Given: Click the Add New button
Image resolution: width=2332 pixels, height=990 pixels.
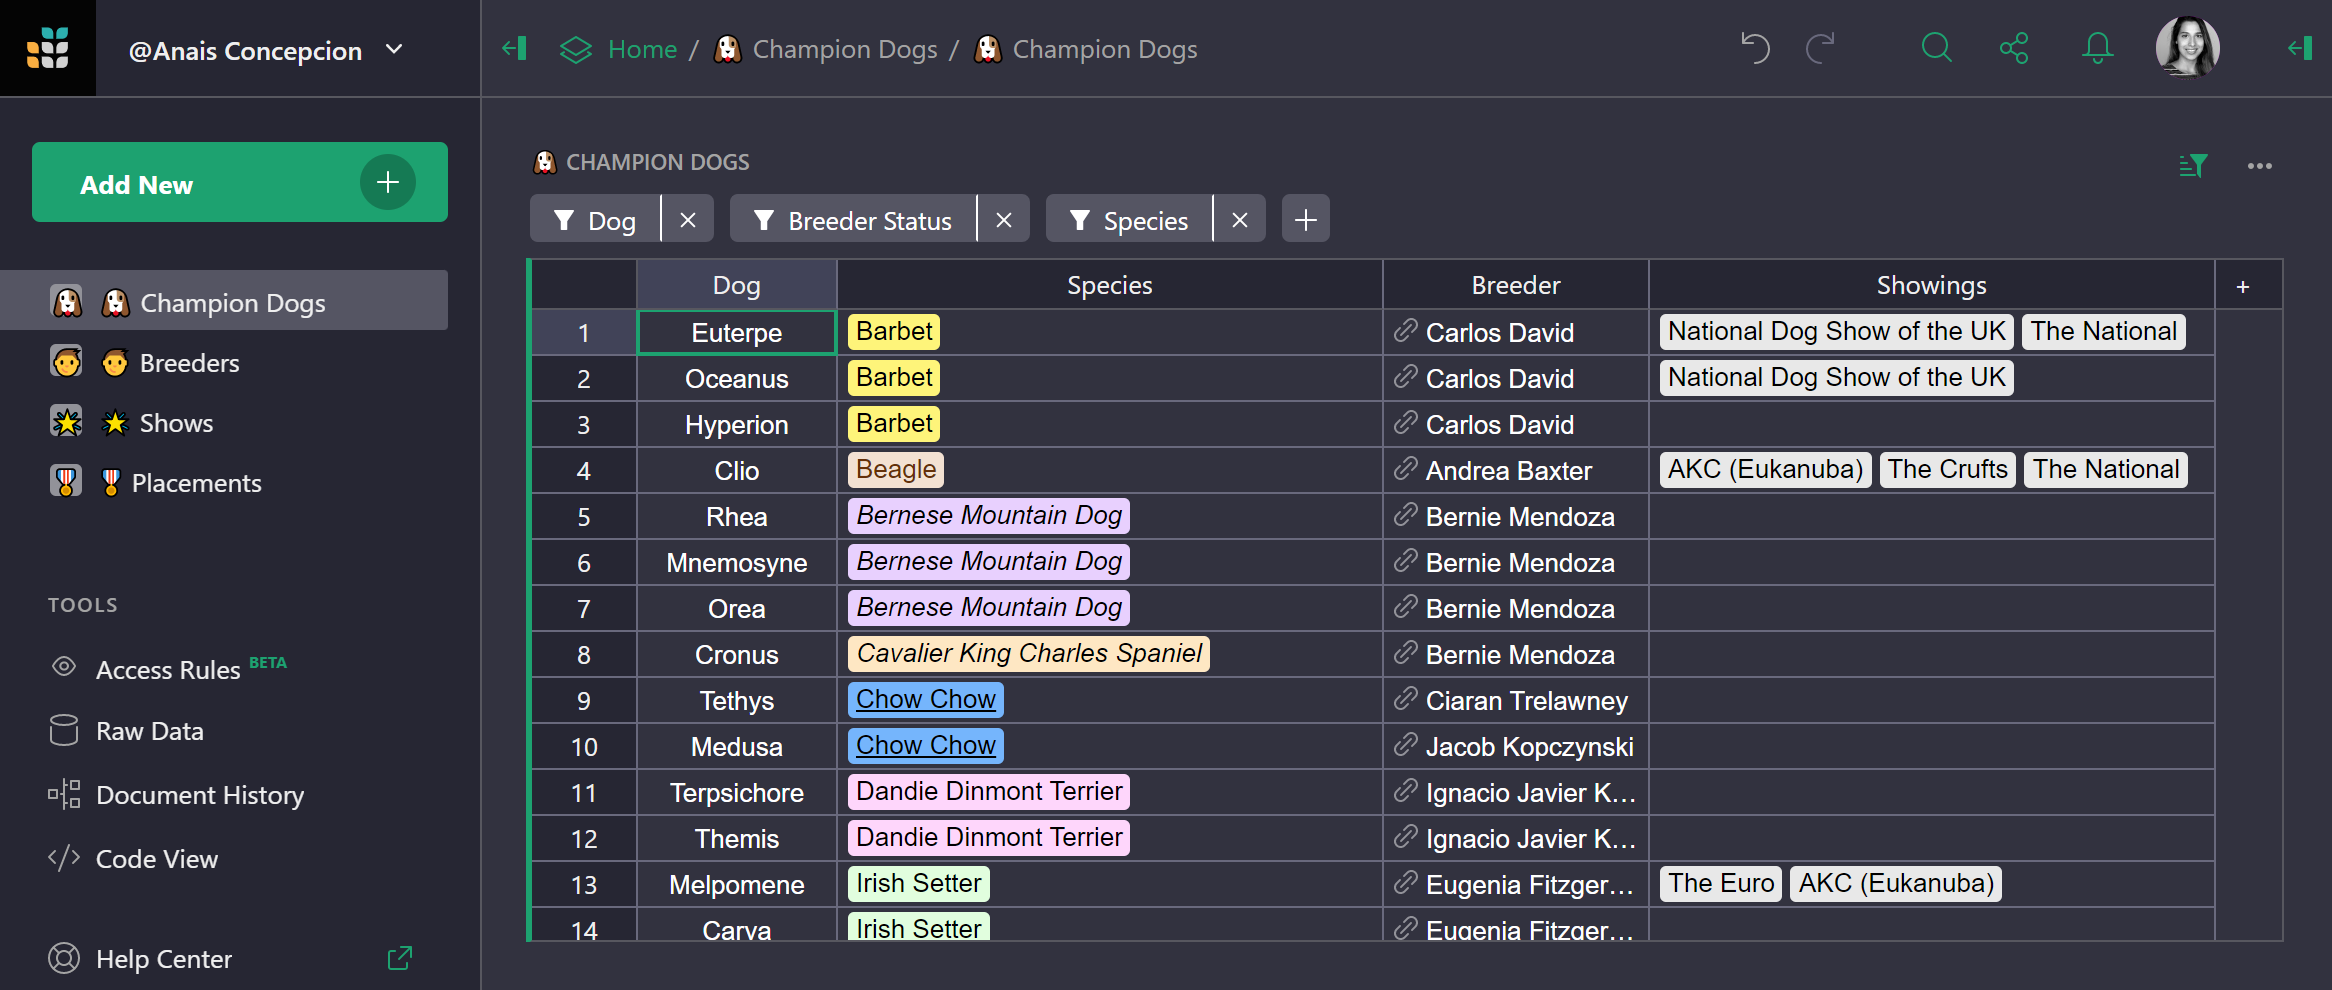Looking at the screenshot, I should click(x=239, y=183).
